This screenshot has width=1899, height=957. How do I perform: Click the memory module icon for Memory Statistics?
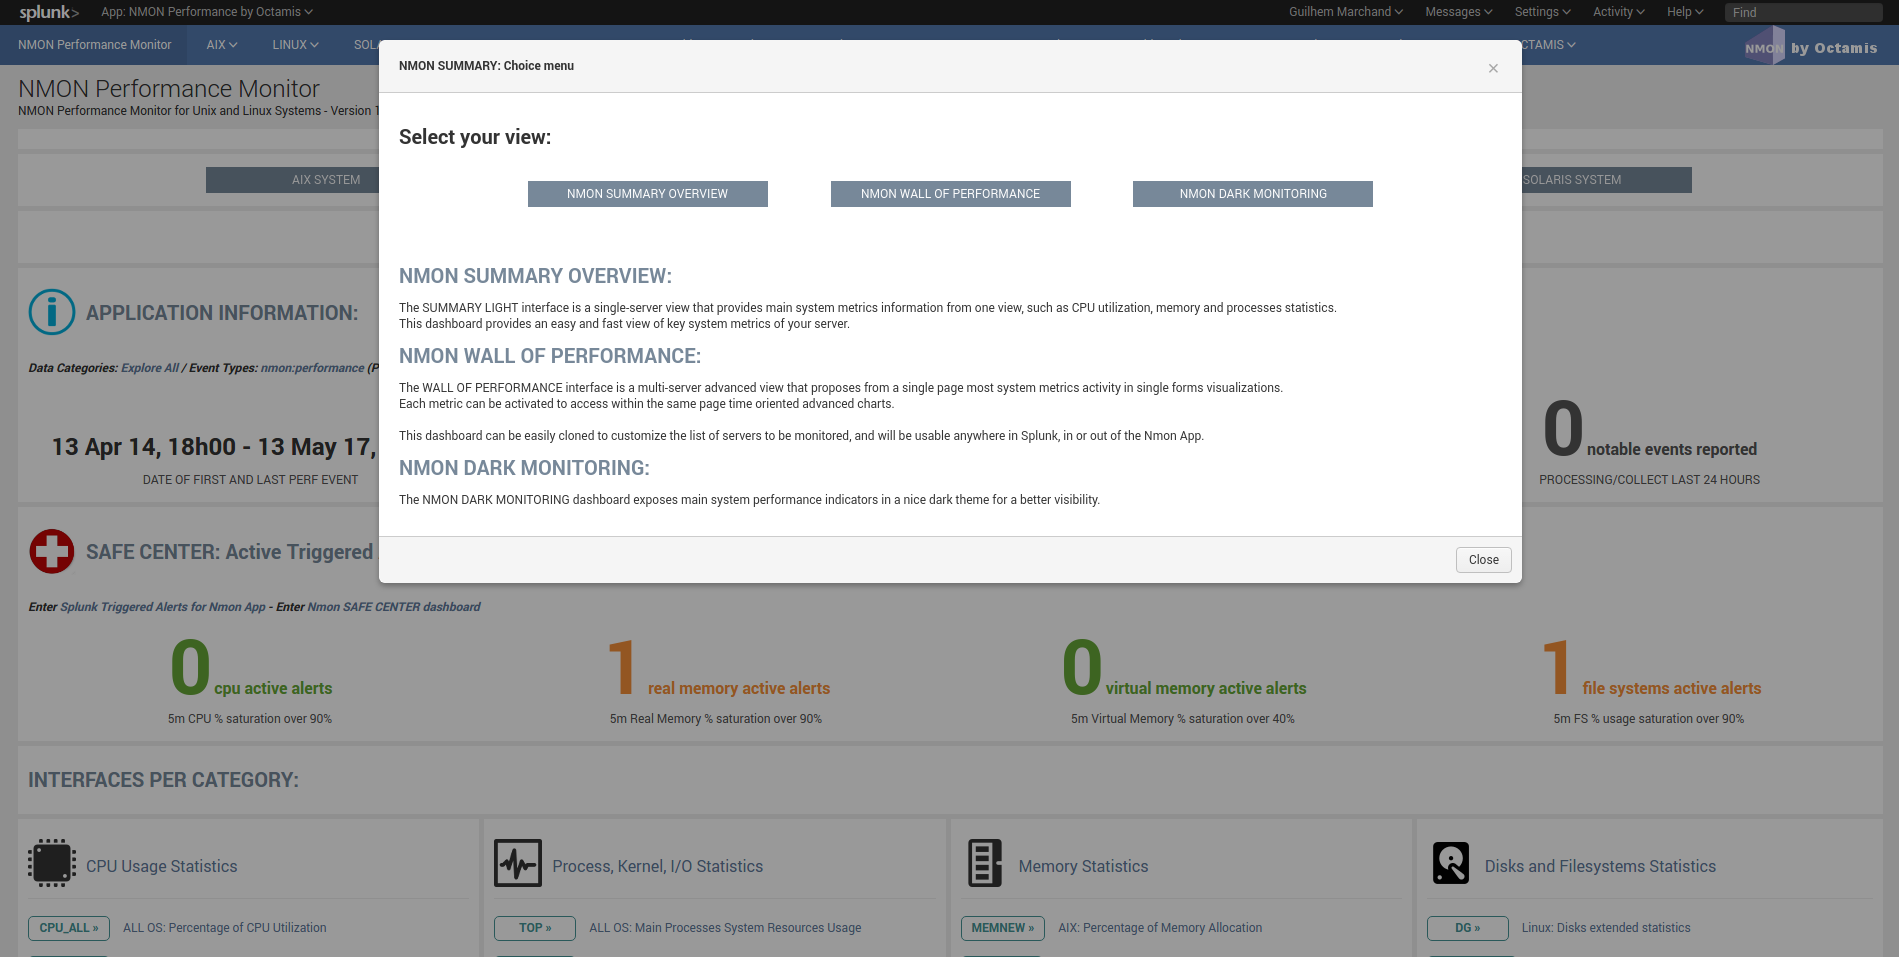[984, 862]
